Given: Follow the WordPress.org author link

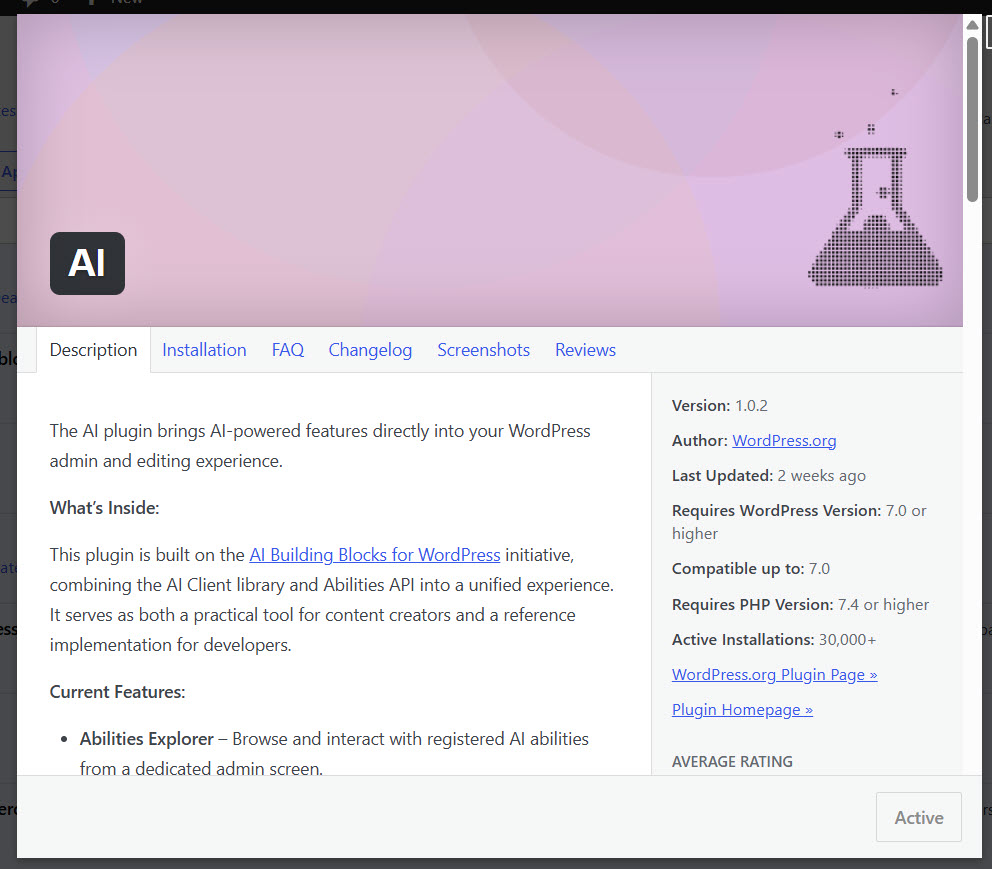Looking at the screenshot, I should click(x=784, y=441).
